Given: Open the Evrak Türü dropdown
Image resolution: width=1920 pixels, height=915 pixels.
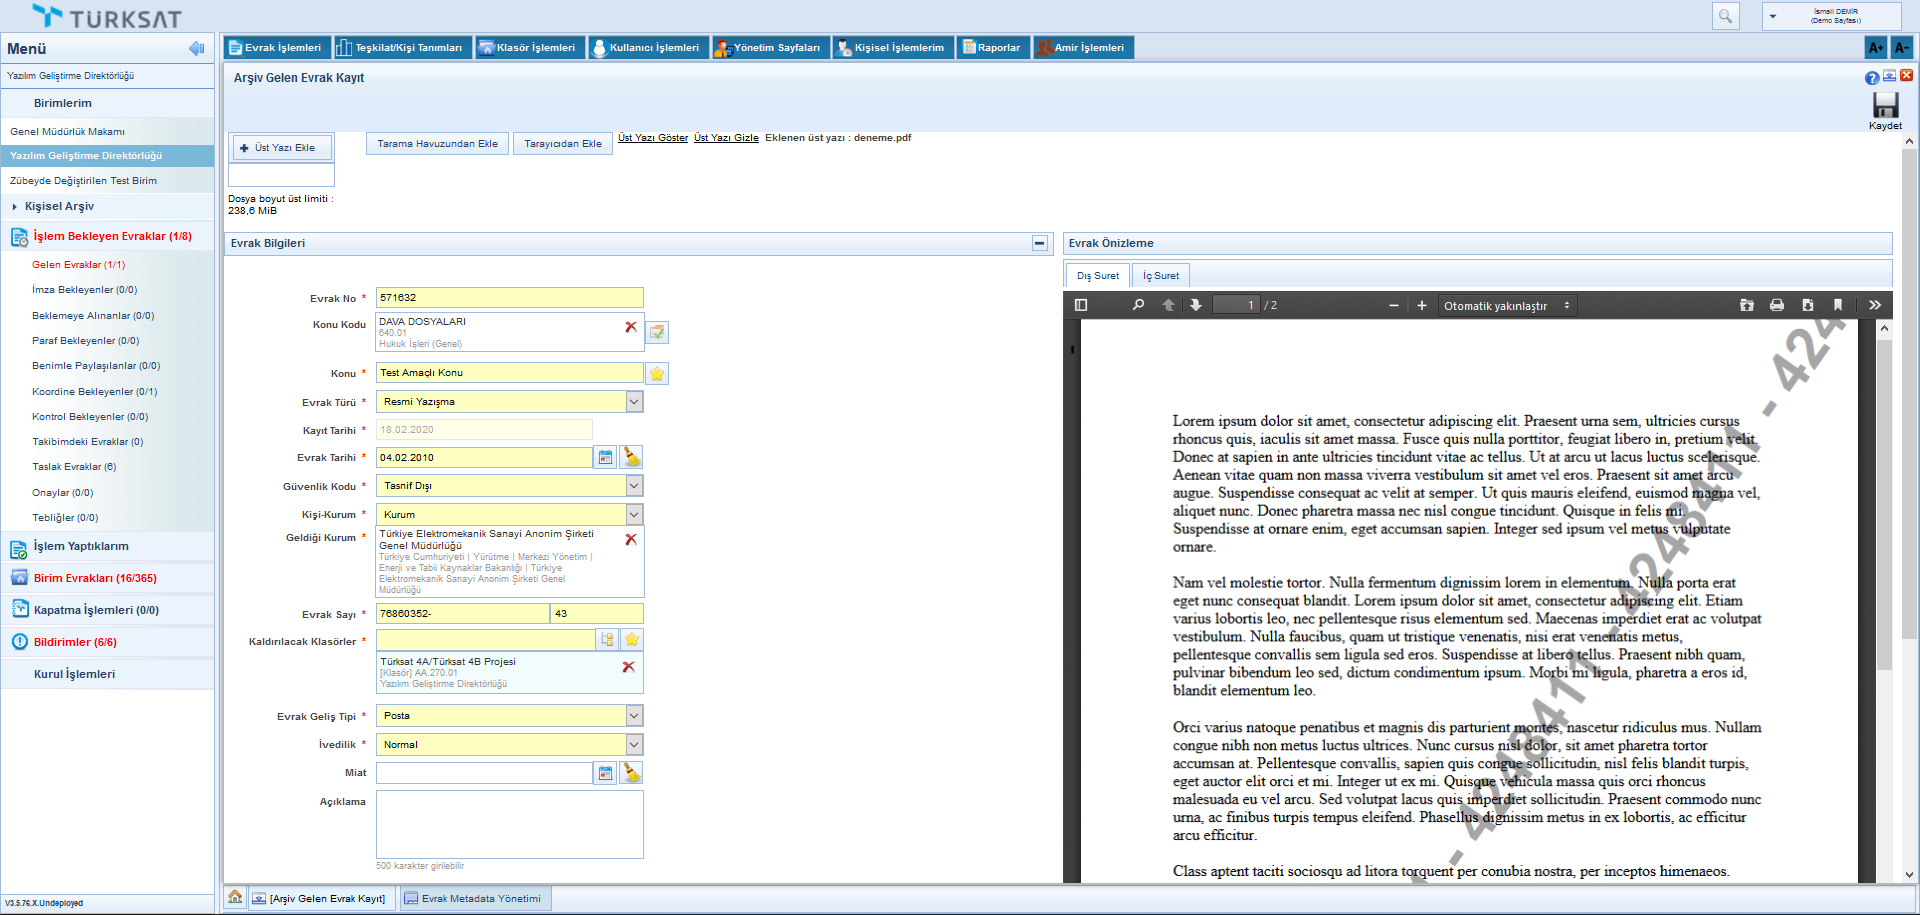Looking at the screenshot, I should pyautogui.click(x=634, y=402).
